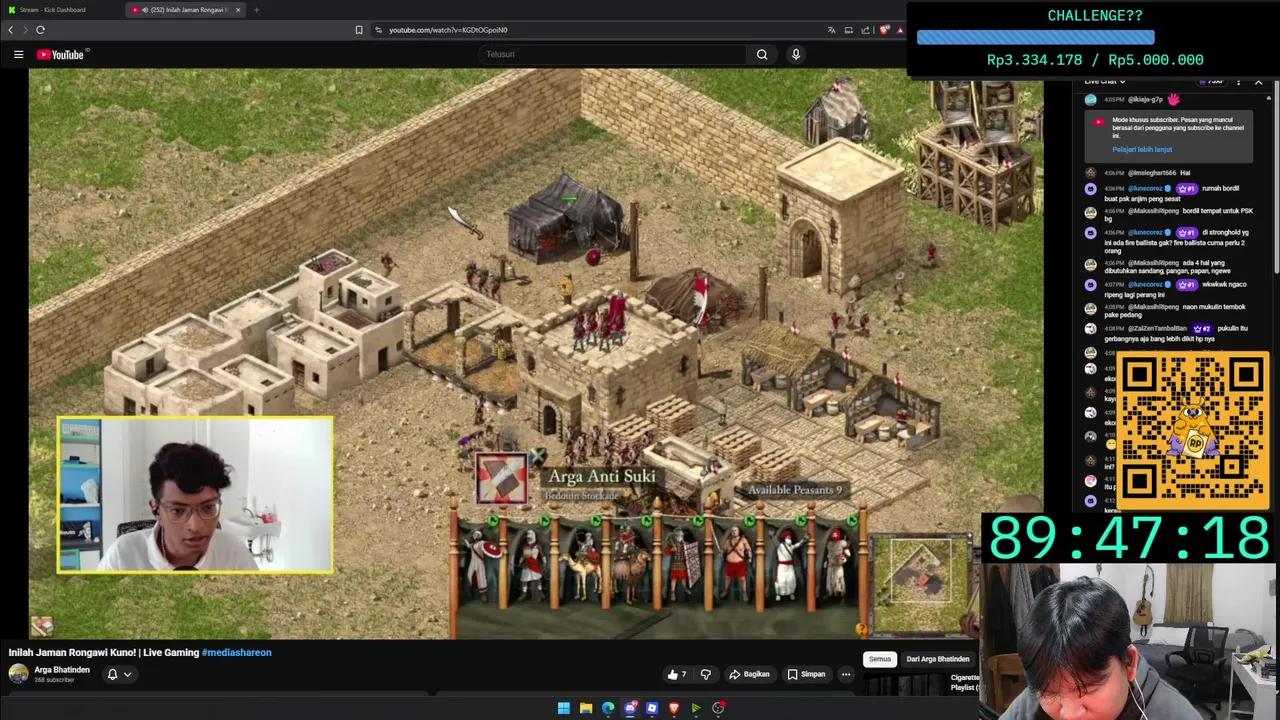Recruit the heavy camel lancer unit

(630, 565)
